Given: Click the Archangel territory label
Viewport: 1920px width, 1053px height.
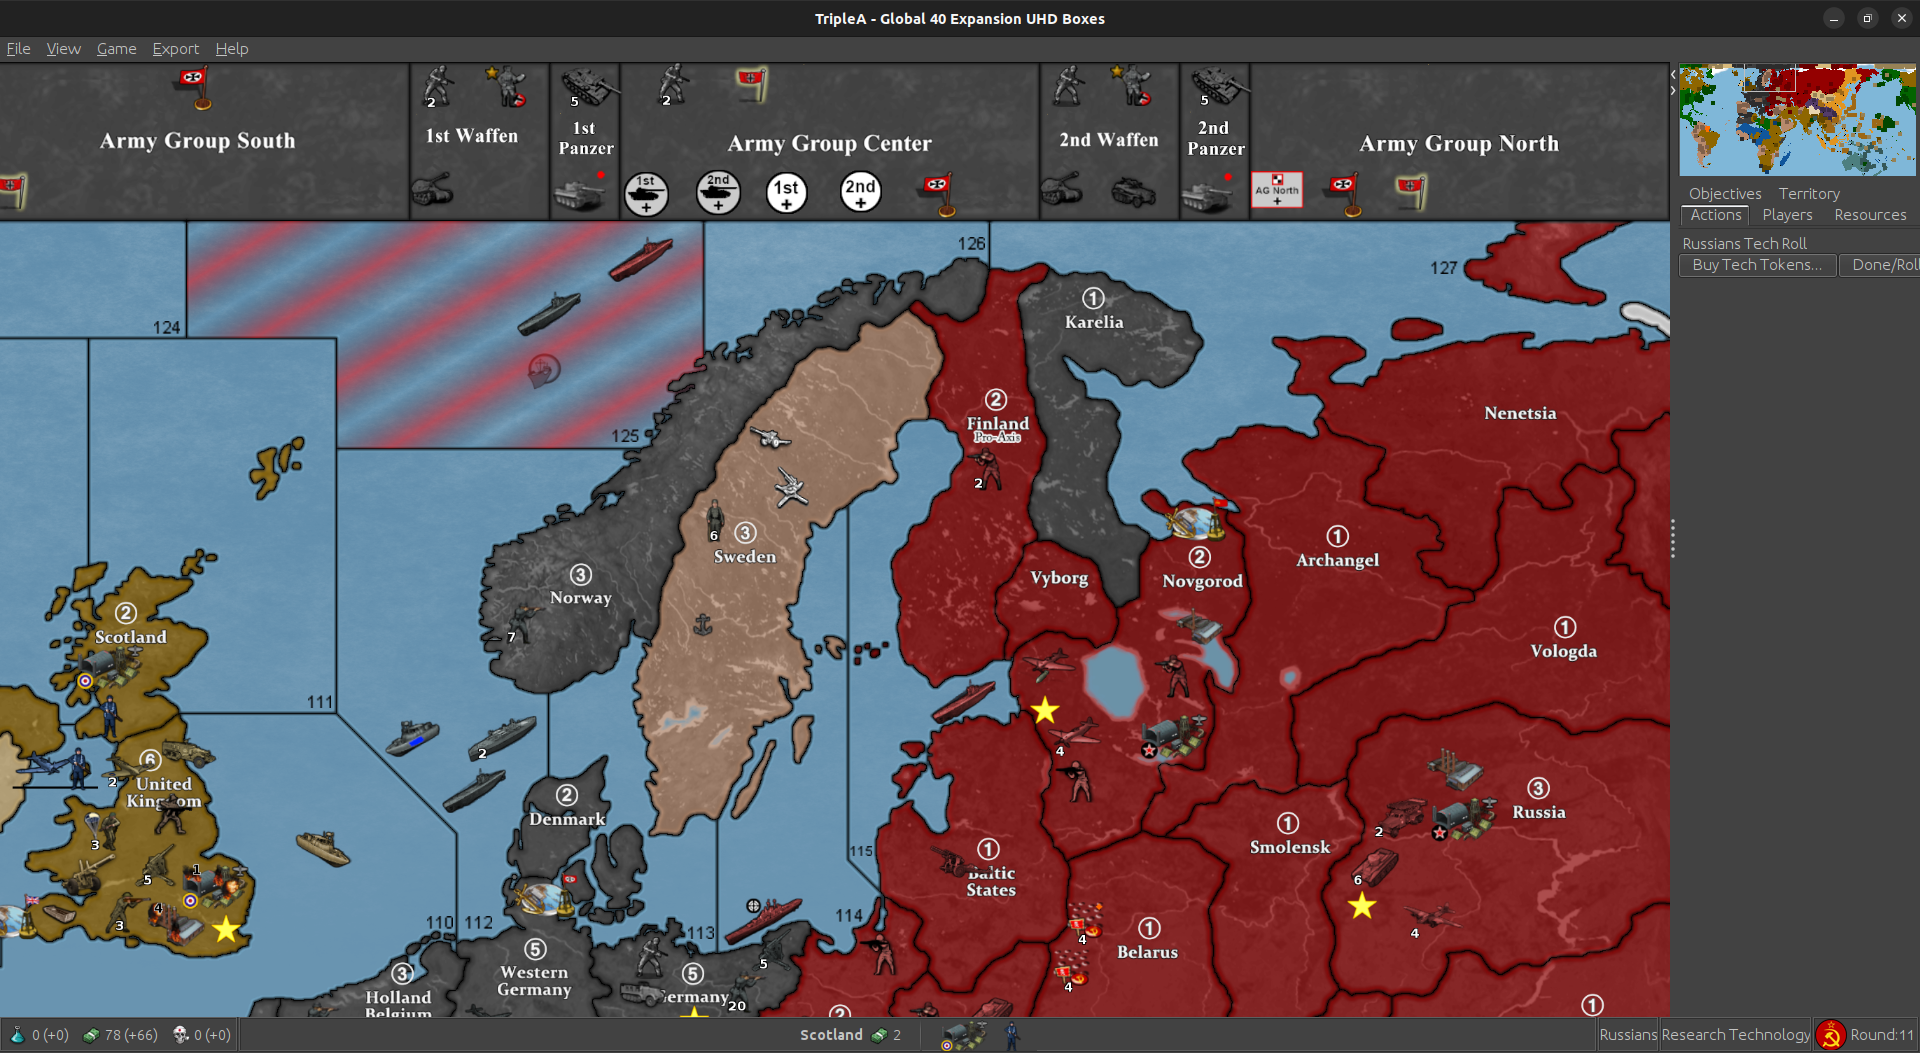Looking at the screenshot, I should (x=1337, y=560).
